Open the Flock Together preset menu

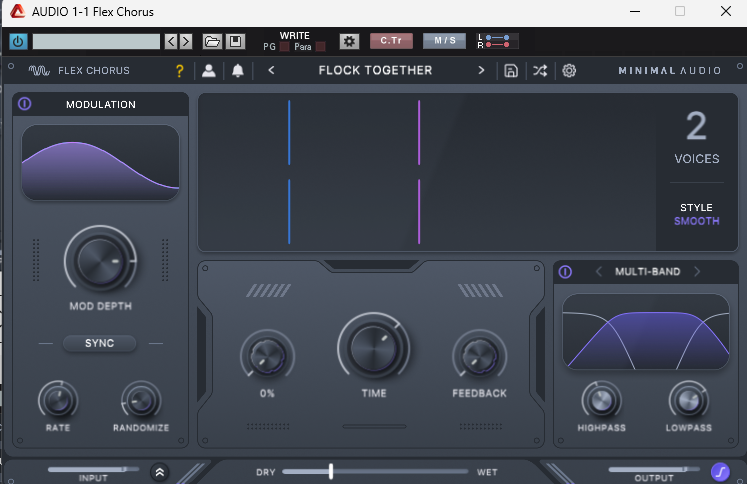point(375,71)
